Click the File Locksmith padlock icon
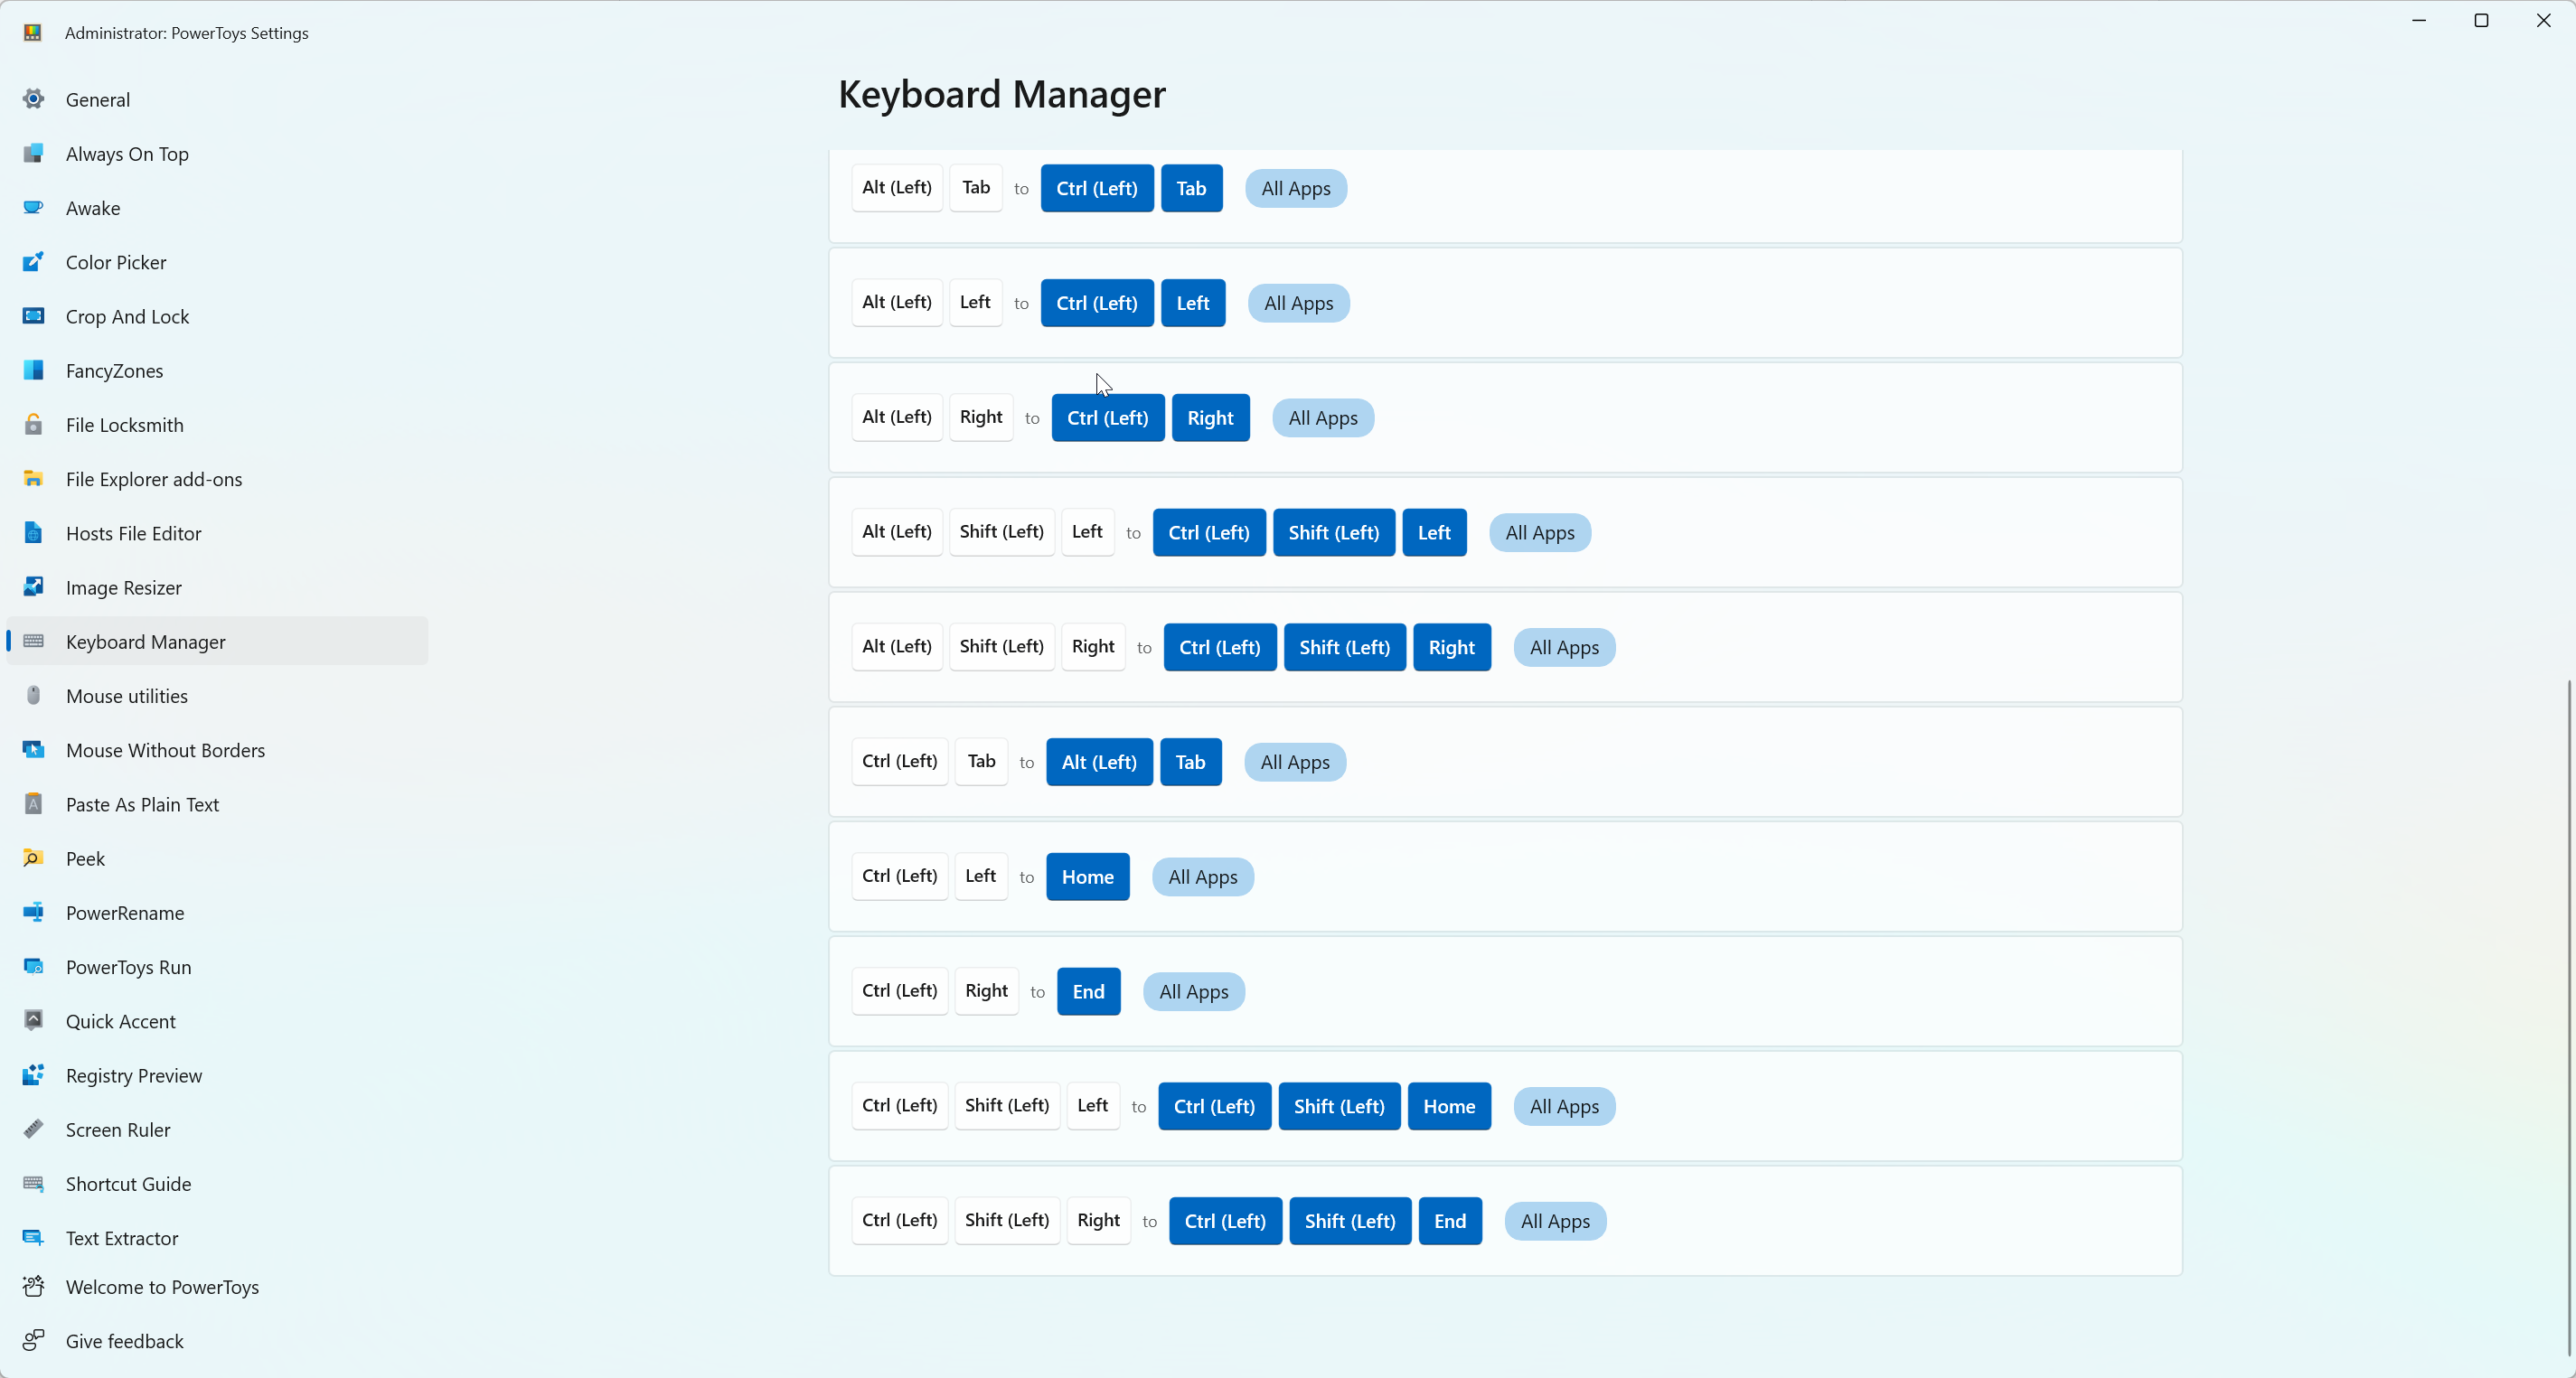The image size is (2576, 1378). 33,425
